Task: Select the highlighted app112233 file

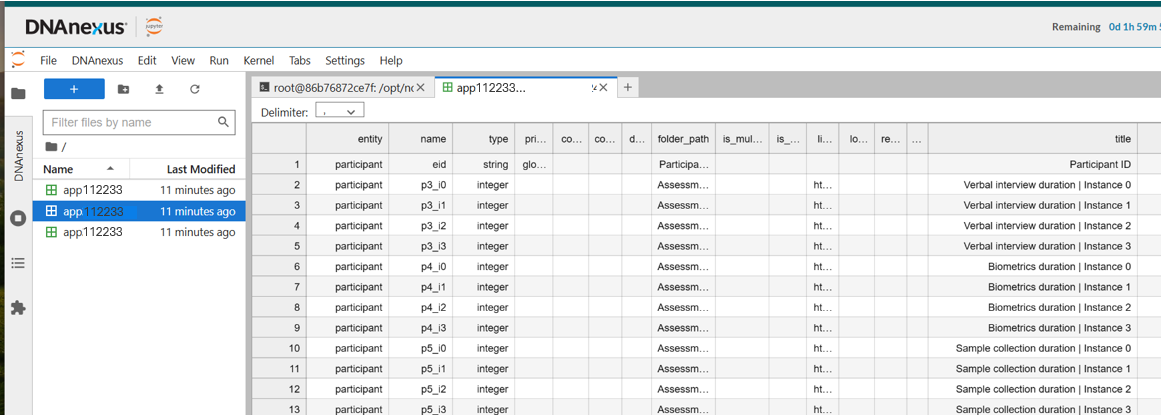Action: (93, 211)
